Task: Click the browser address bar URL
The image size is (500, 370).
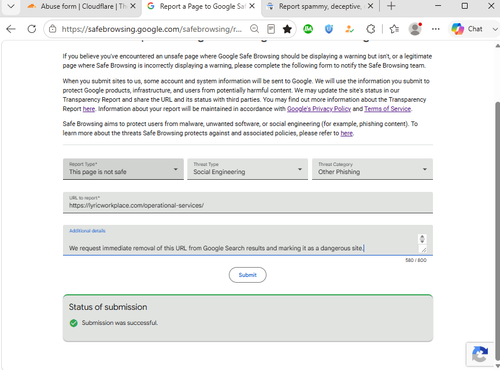Action: [152, 29]
